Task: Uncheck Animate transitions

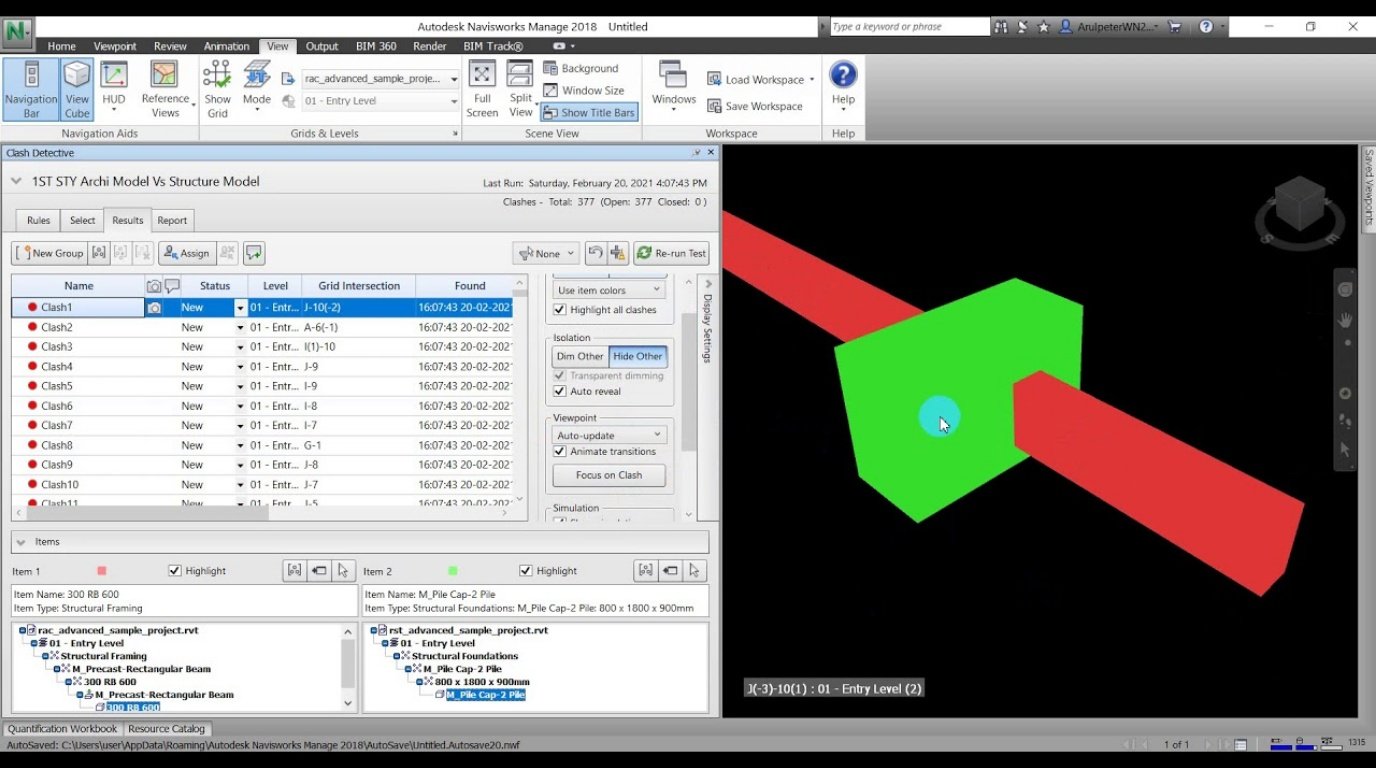Action: 560,451
